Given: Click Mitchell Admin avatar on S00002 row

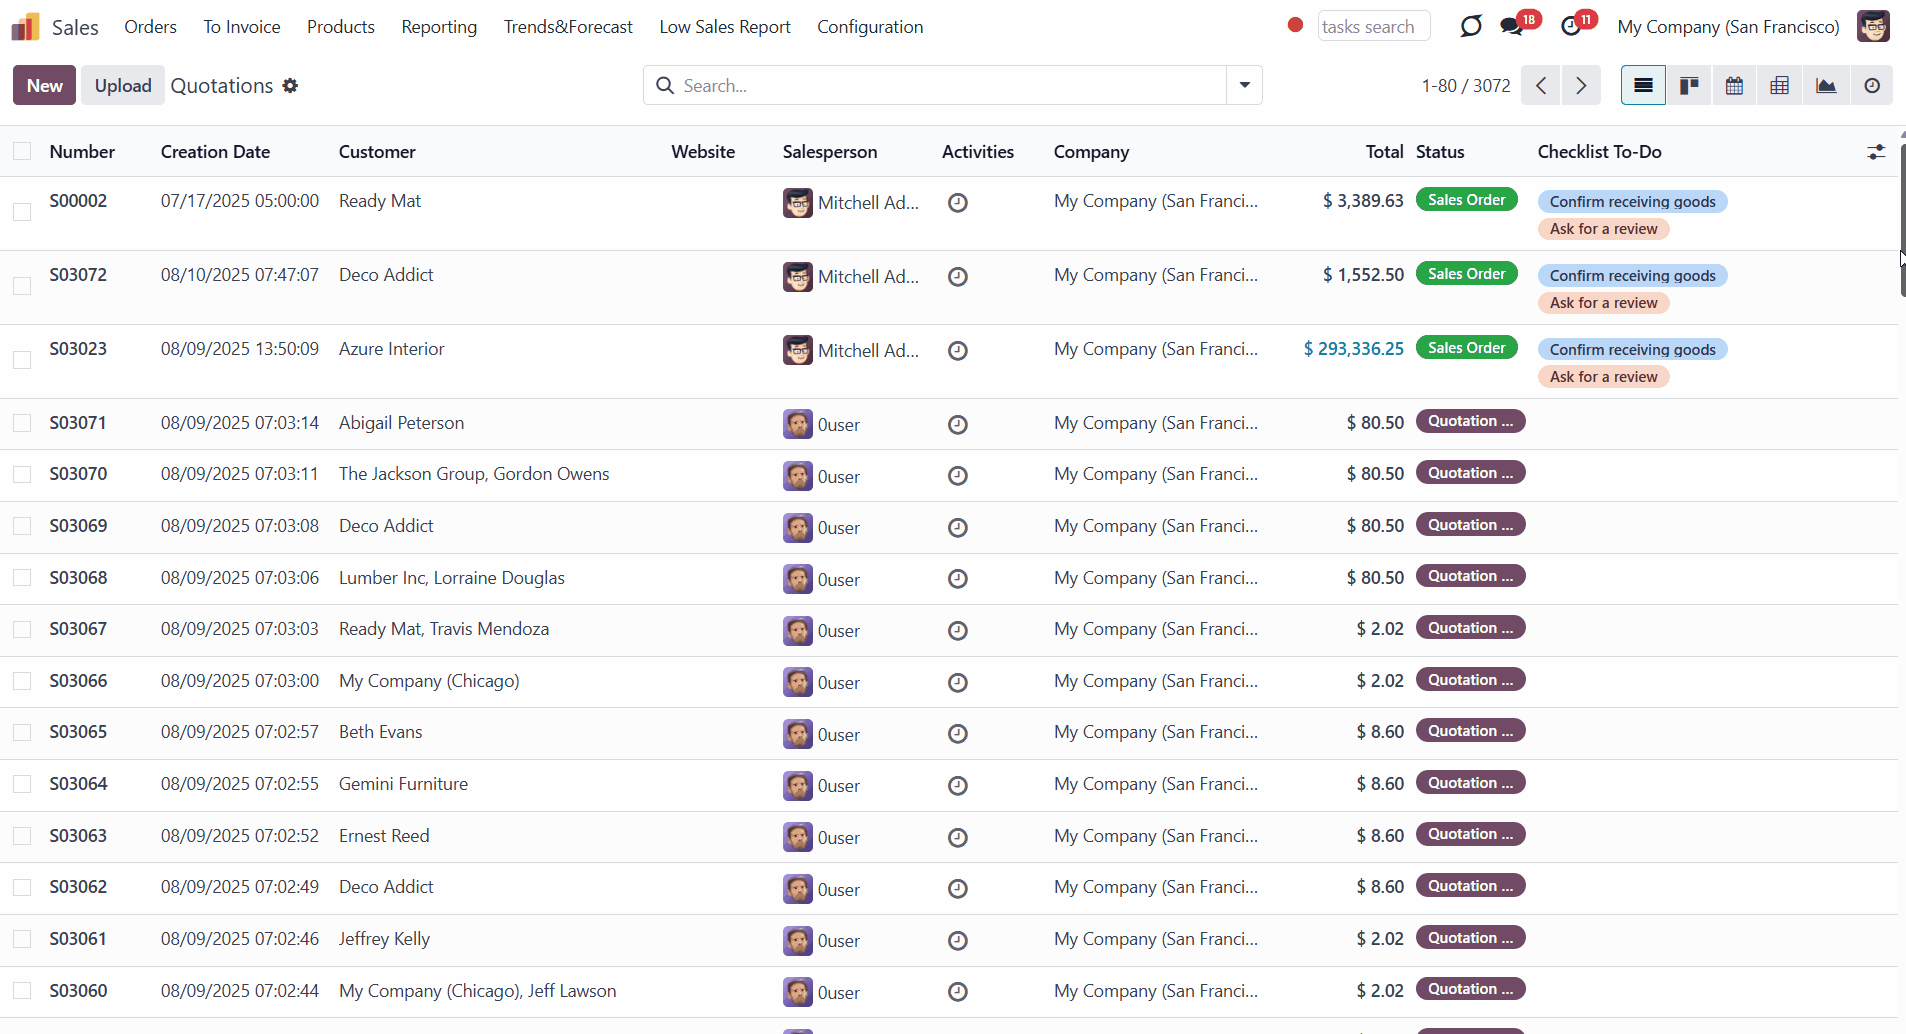Looking at the screenshot, I should 797,203.
